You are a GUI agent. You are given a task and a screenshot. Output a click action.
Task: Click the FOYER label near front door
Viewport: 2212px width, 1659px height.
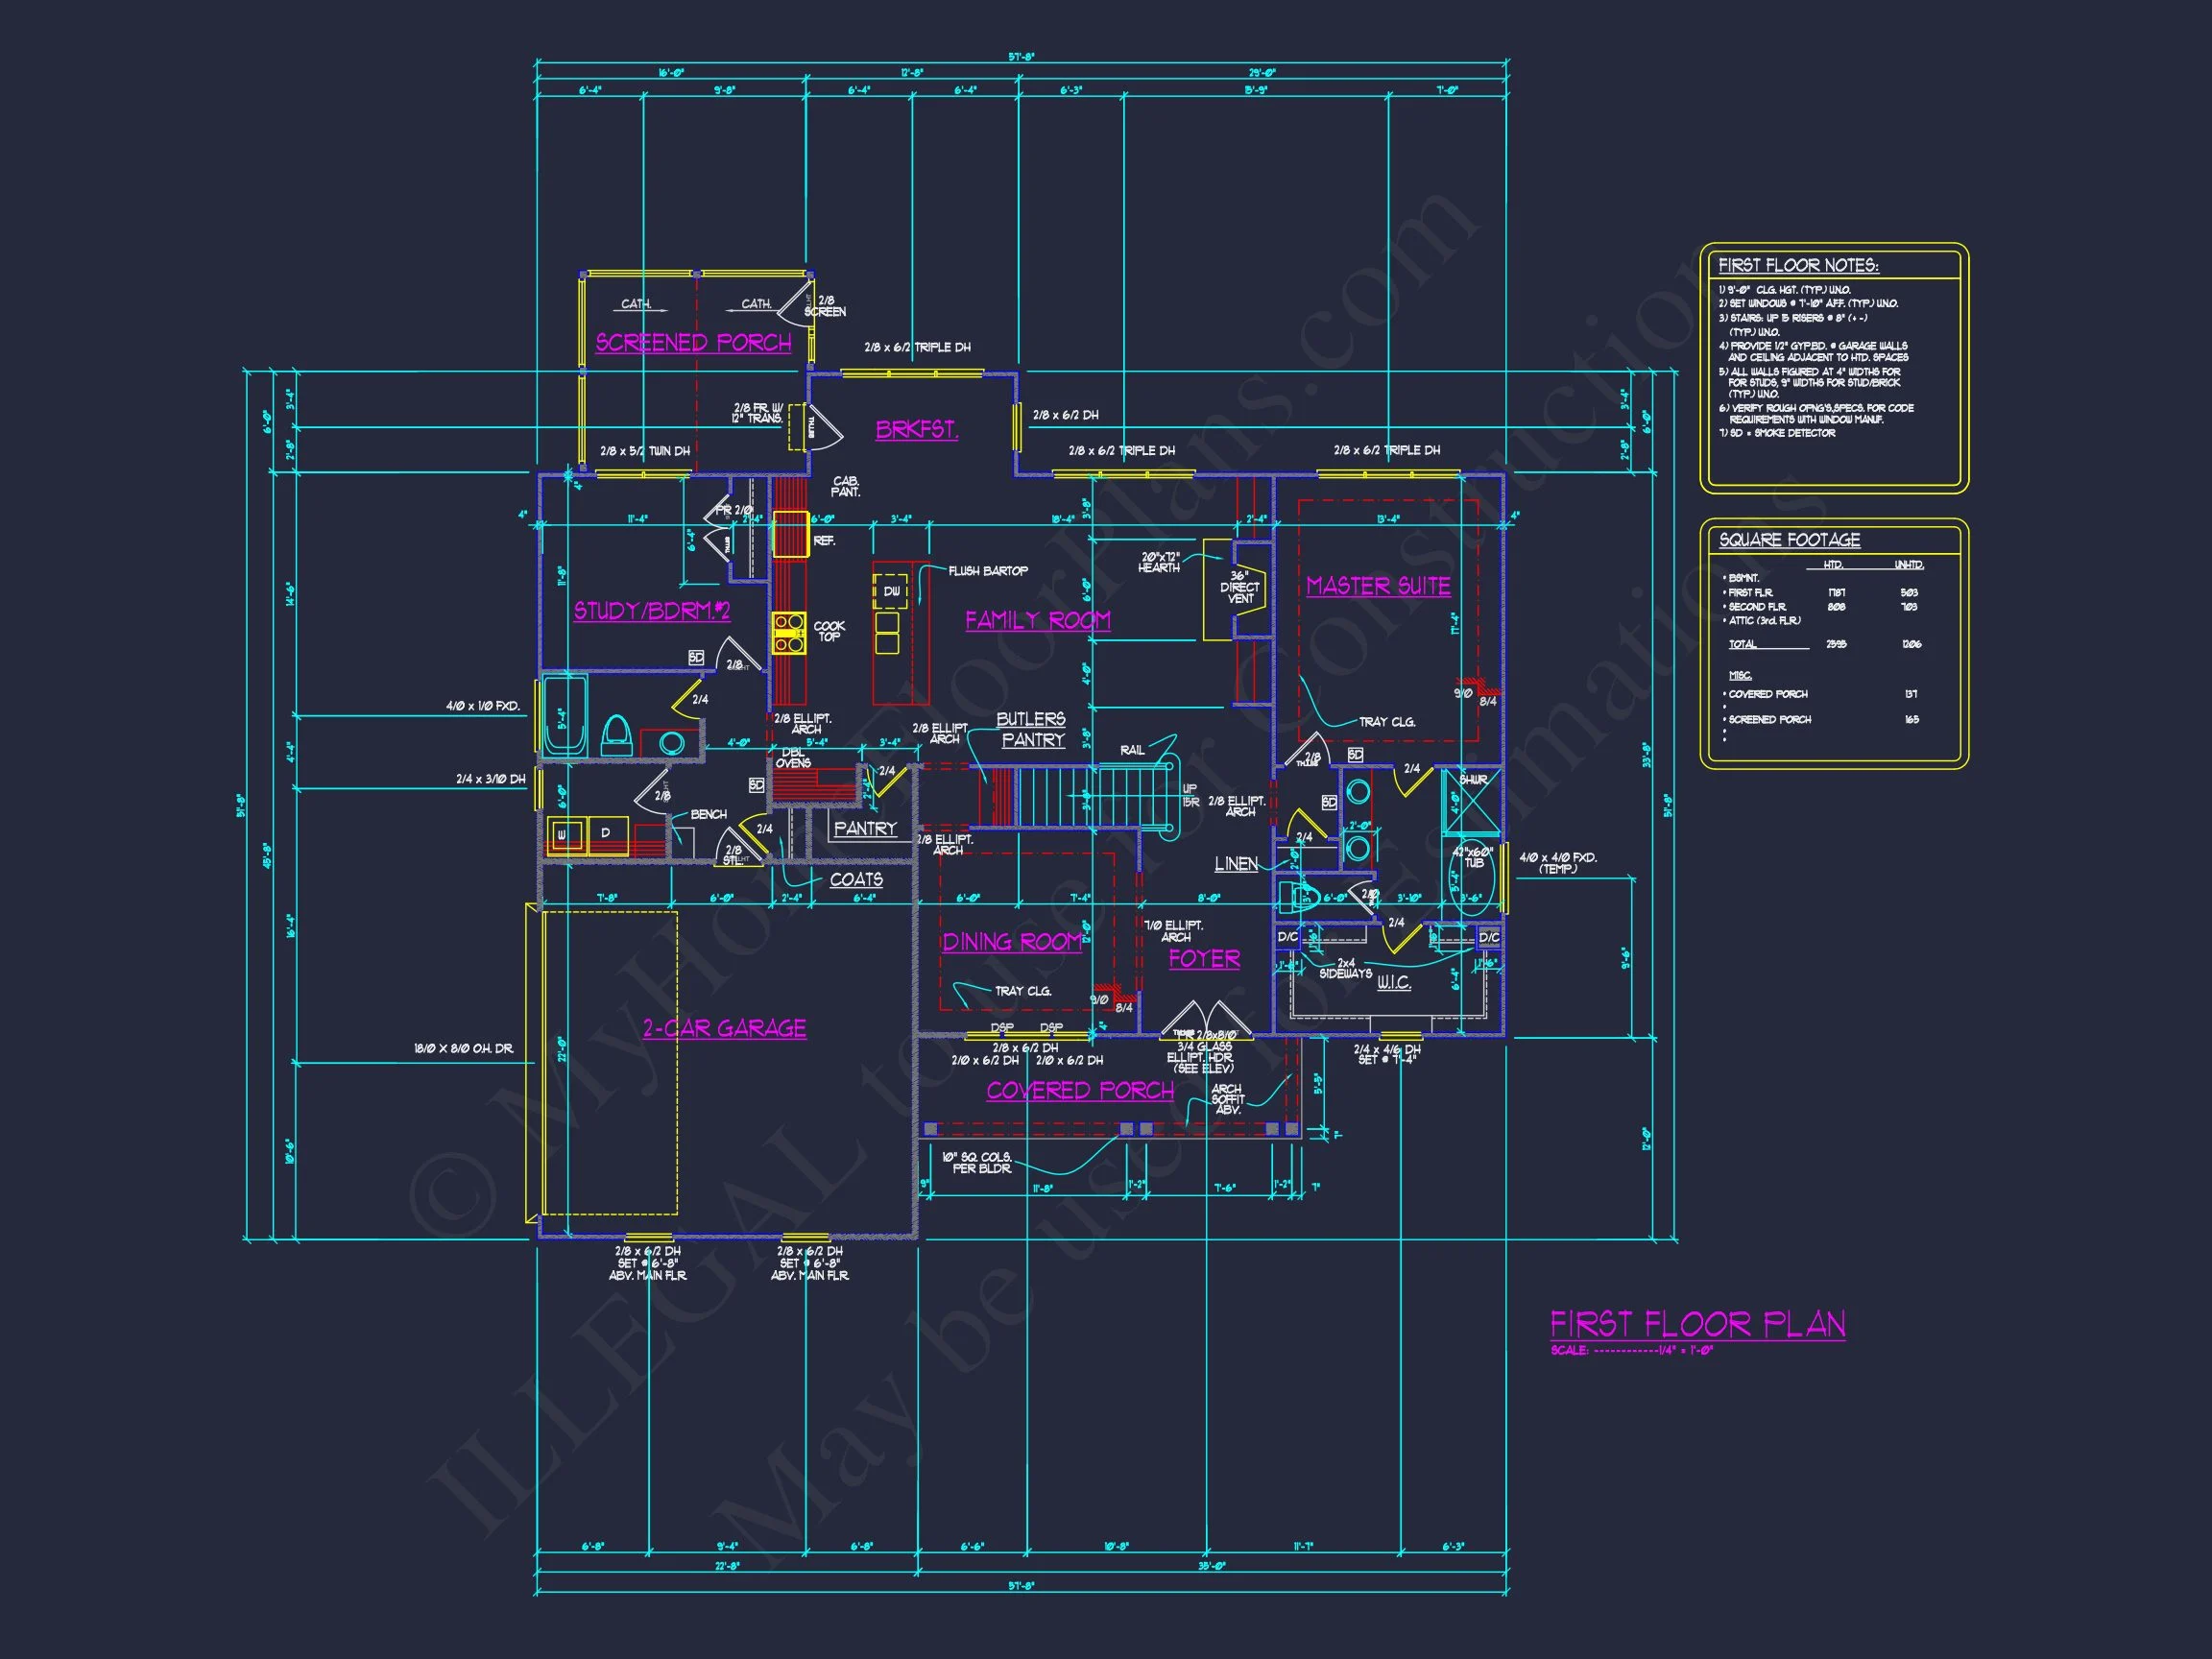[1204, 958]
